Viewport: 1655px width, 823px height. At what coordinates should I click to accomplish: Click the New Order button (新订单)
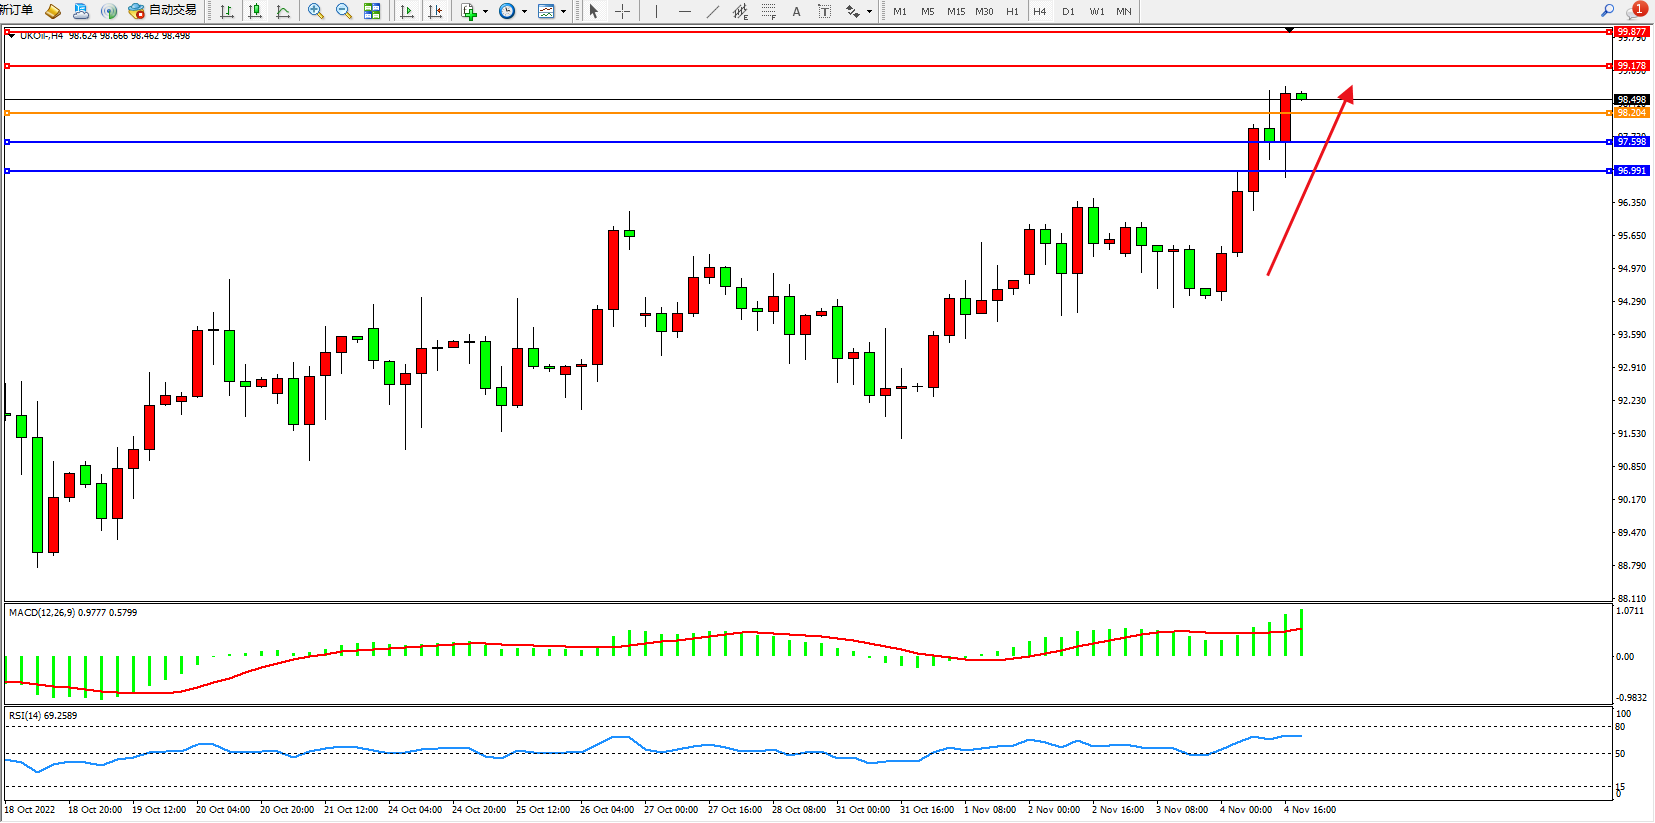(x=17, y=10)
